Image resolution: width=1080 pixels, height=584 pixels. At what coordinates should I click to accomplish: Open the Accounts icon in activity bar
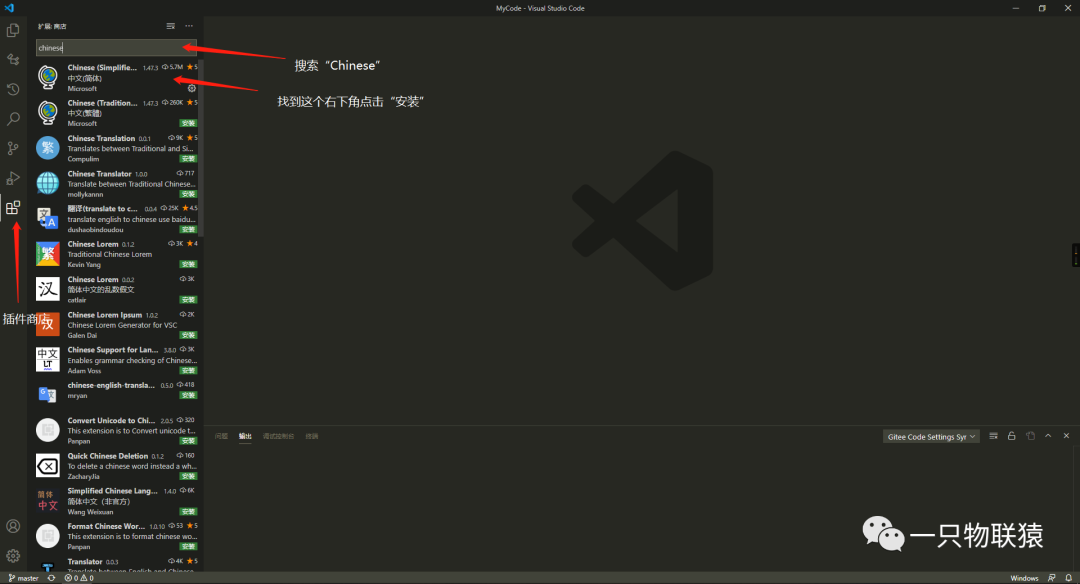(x=13, y=526)
